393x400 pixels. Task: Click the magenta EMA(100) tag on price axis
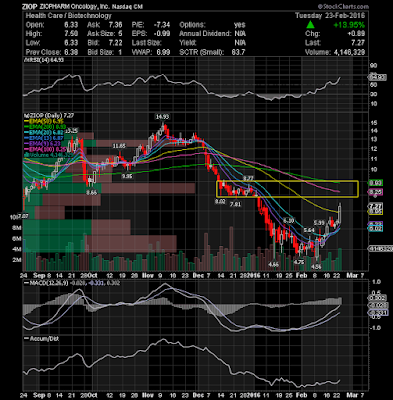[x=375, y=192]
